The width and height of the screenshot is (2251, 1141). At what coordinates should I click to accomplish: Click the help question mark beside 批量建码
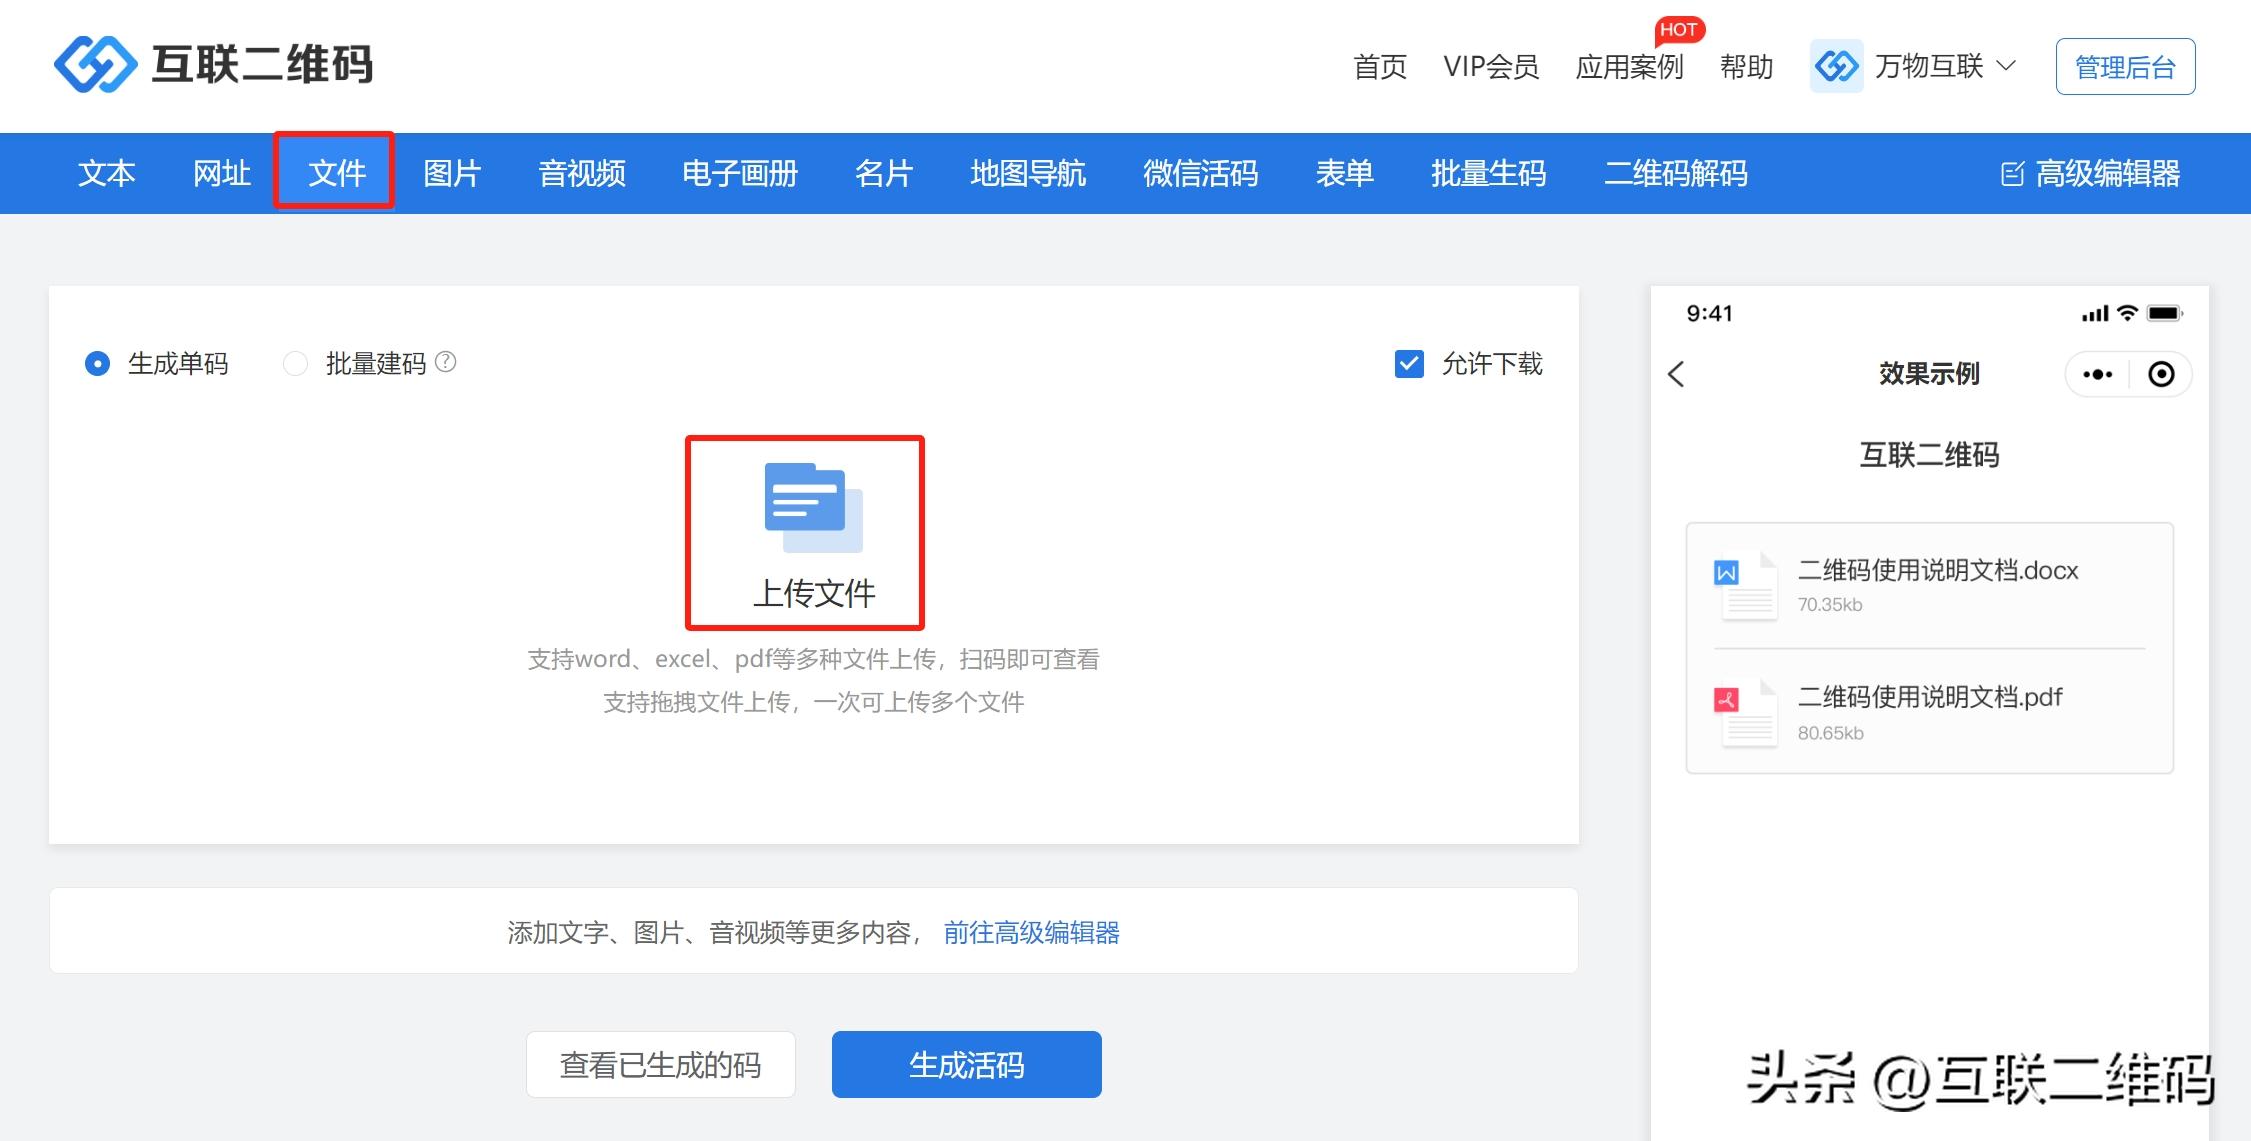(x=446, y=362)
